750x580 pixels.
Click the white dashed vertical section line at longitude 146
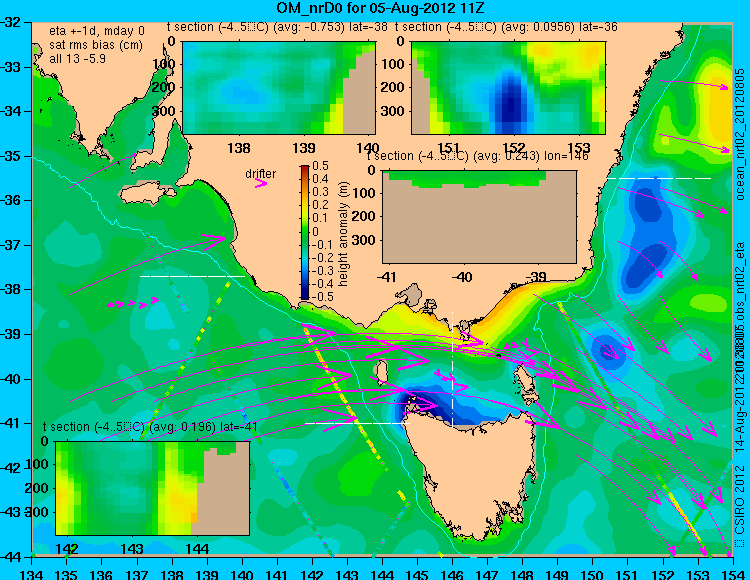pos(452,369)
